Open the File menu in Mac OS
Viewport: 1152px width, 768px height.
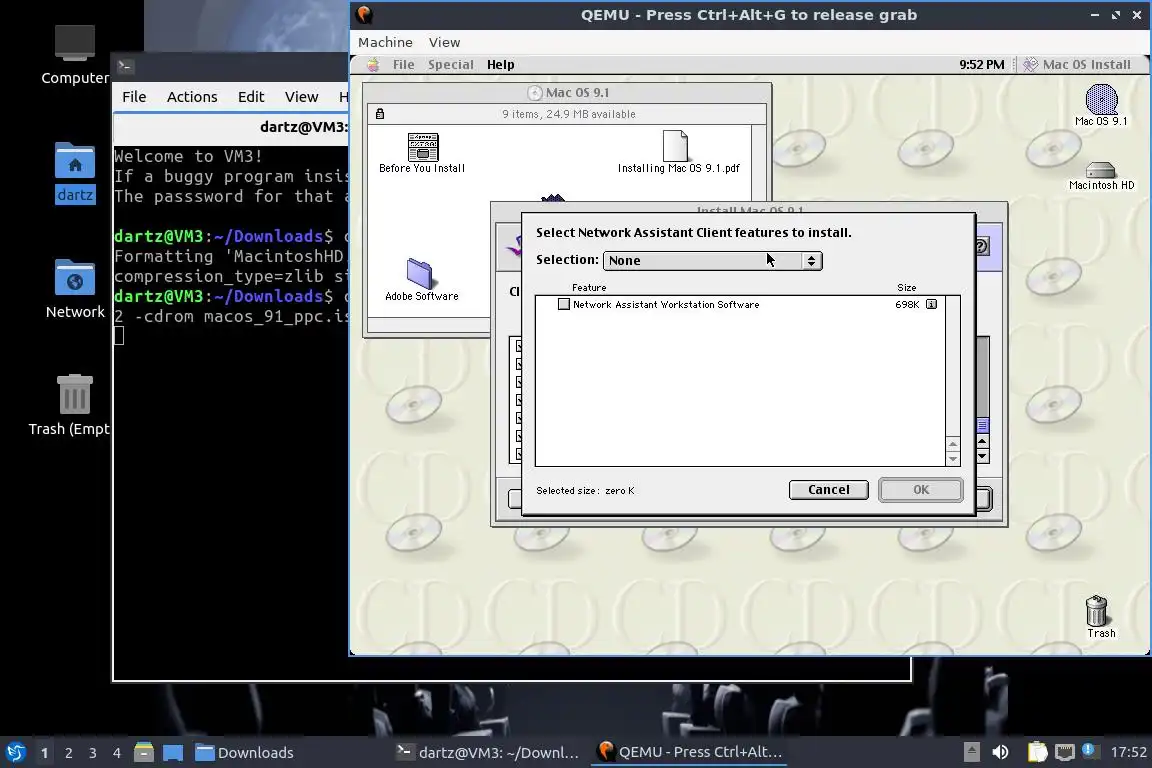403,65
